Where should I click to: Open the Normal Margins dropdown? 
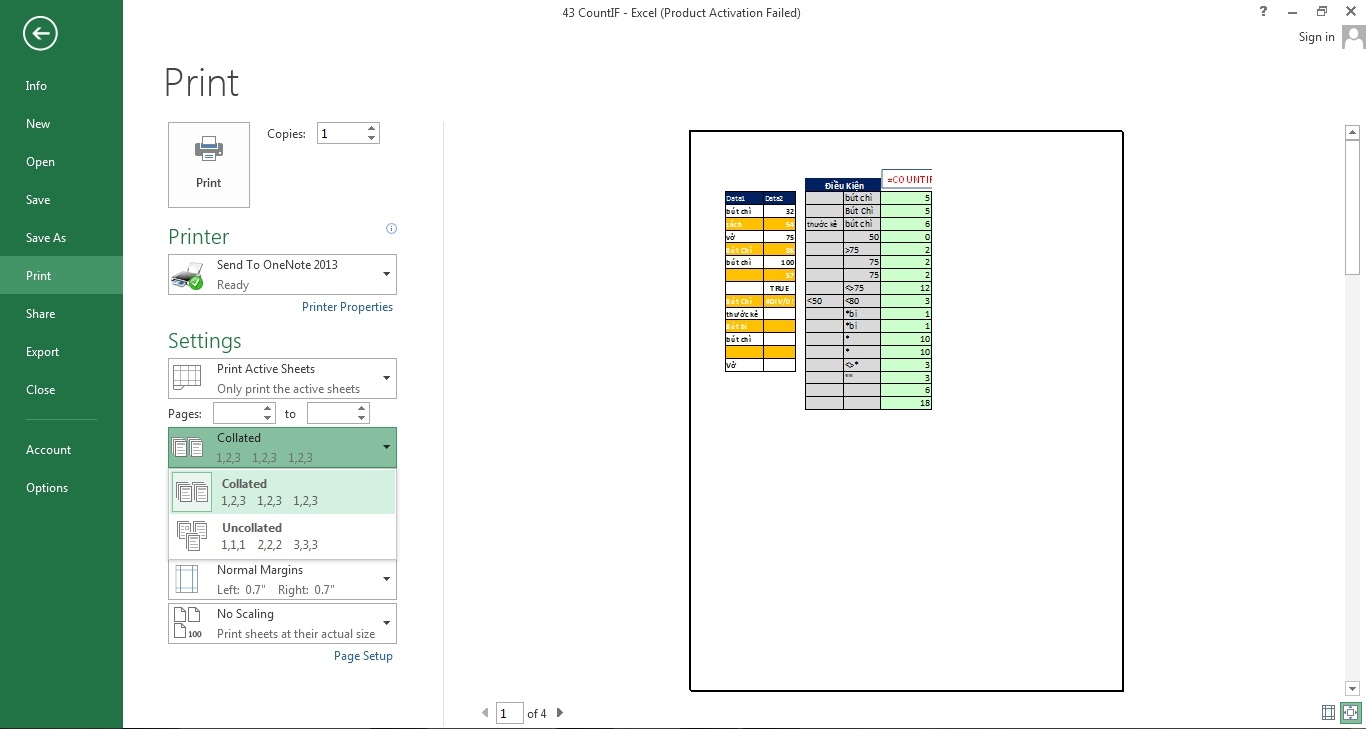[283, 579]
